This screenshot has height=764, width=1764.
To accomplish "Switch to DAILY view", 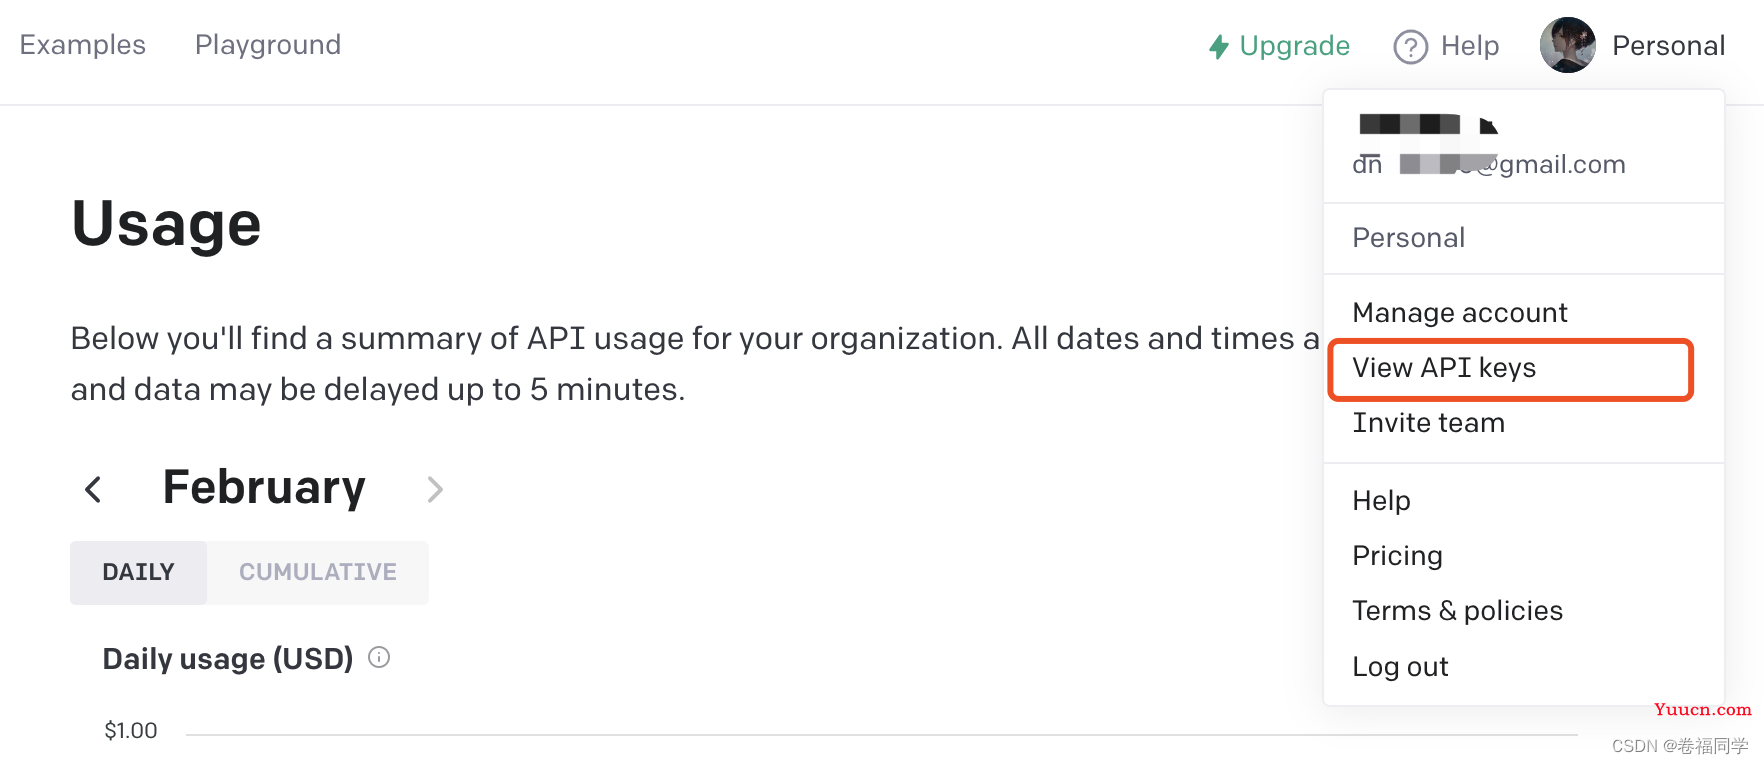I will coord(138,572).
